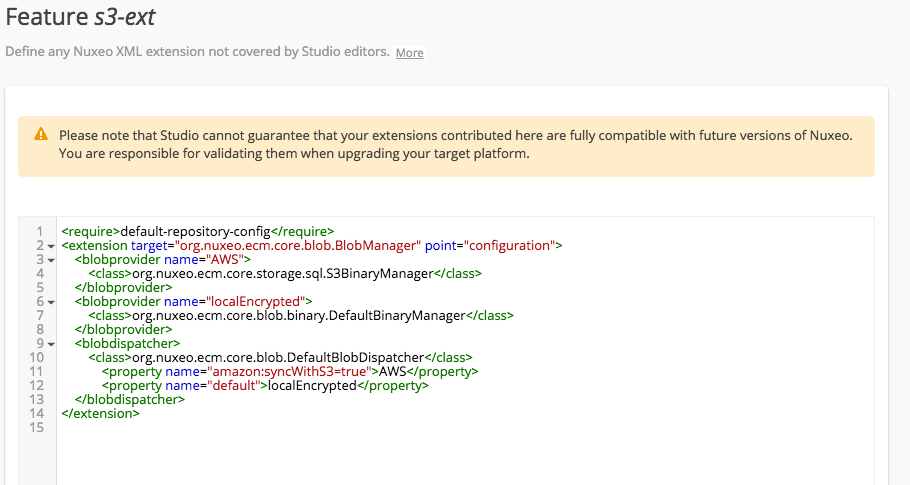Click the closing blobdispatcher tag on line 13
This screenshot has width=910, height=485.
click(129, 399)
